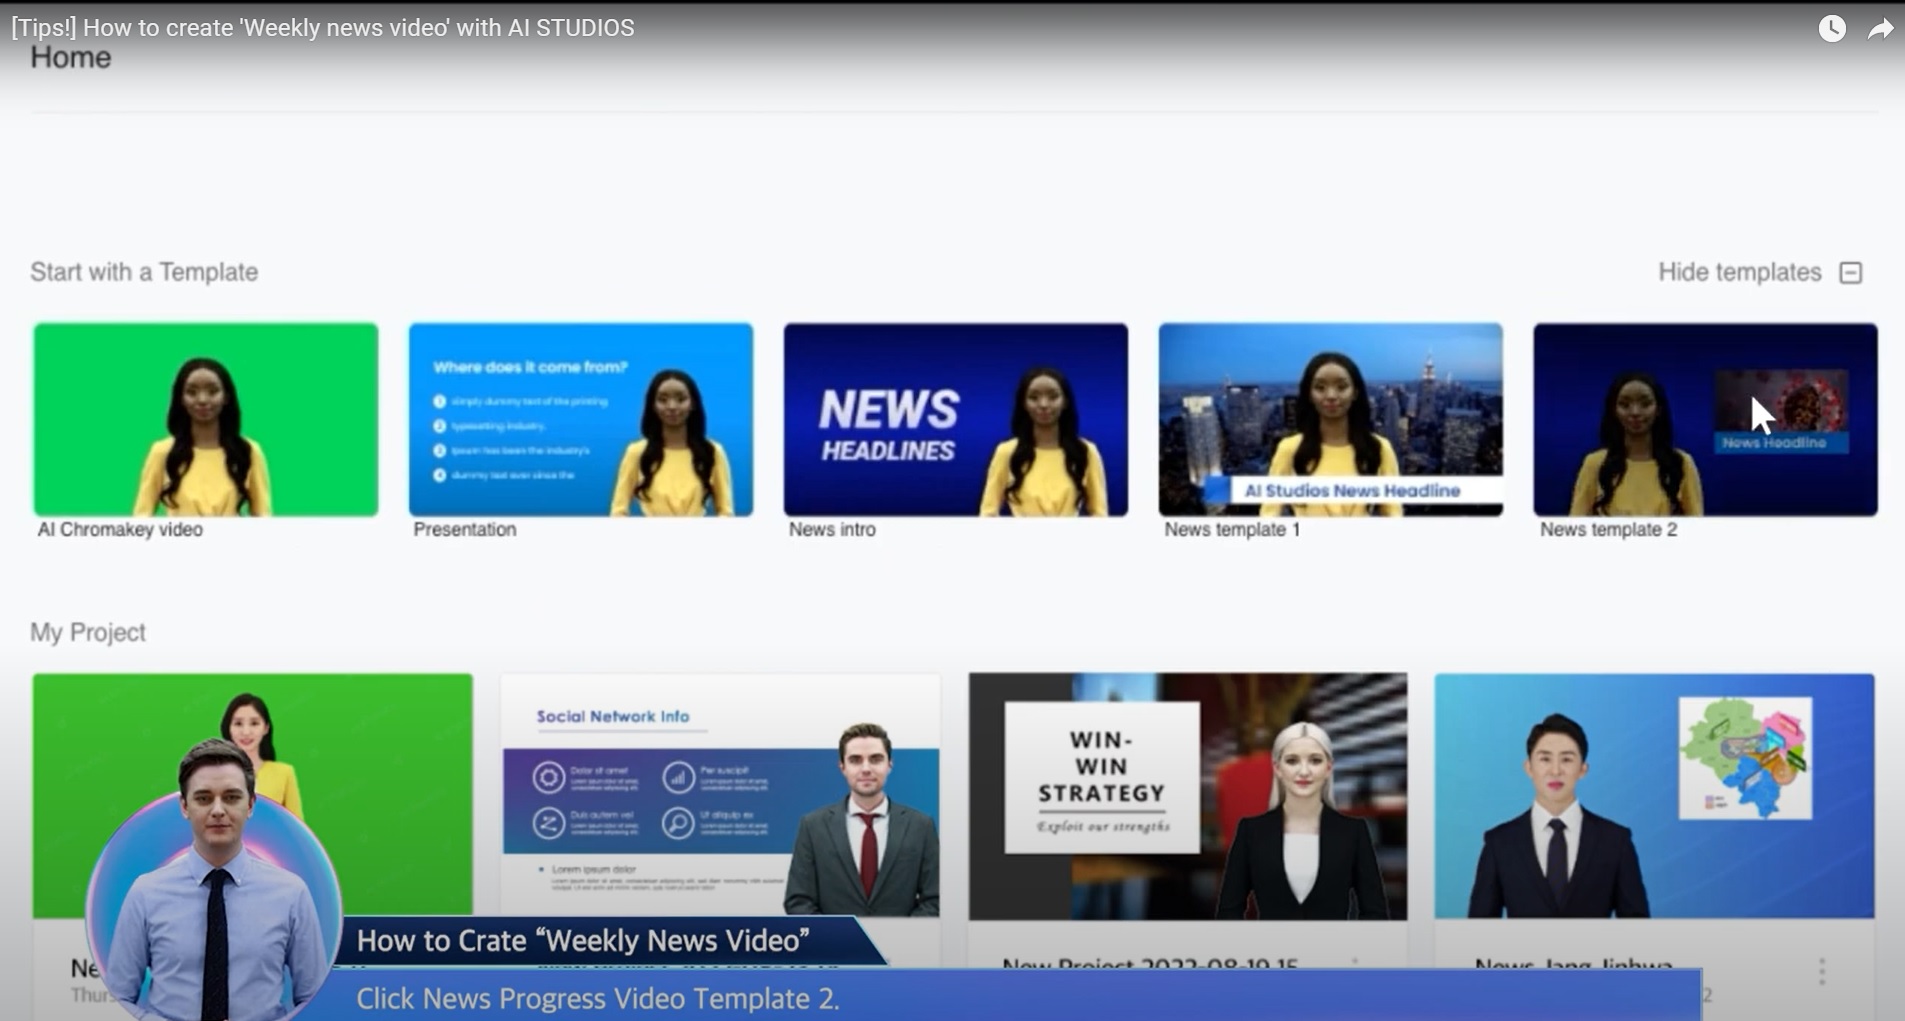Open the project thumbnail with map graphic
Screen dimensions: 1905x1021
coord(1654,796)
